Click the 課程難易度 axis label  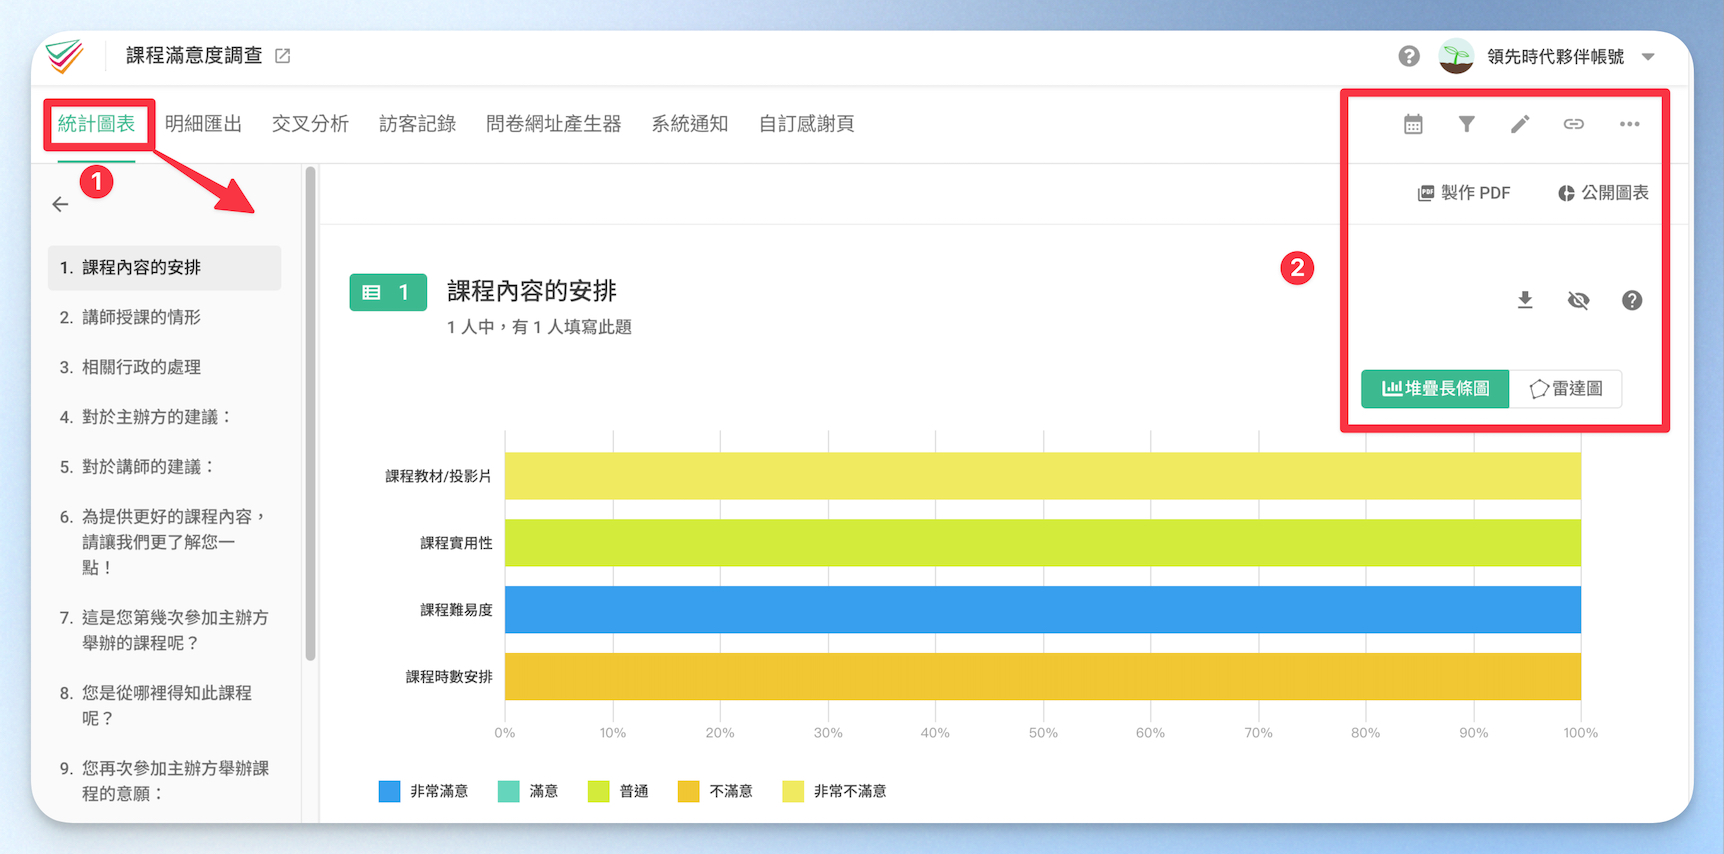pyautogui.click(x=456, y=610)
